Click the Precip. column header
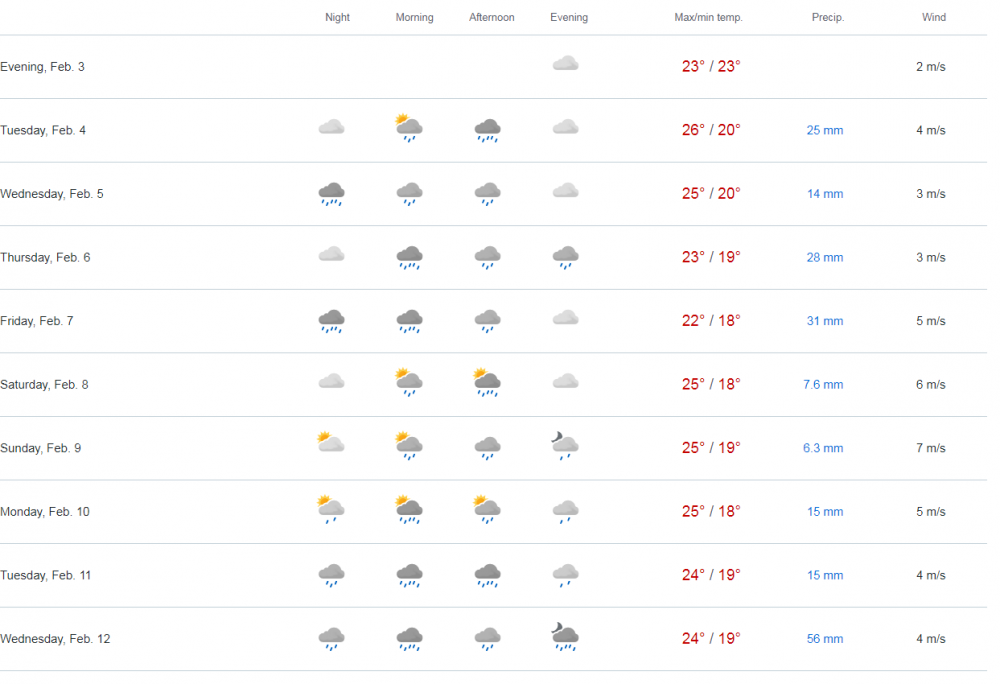This screenshot has width=1000, height=684. [x=828, y=17]
